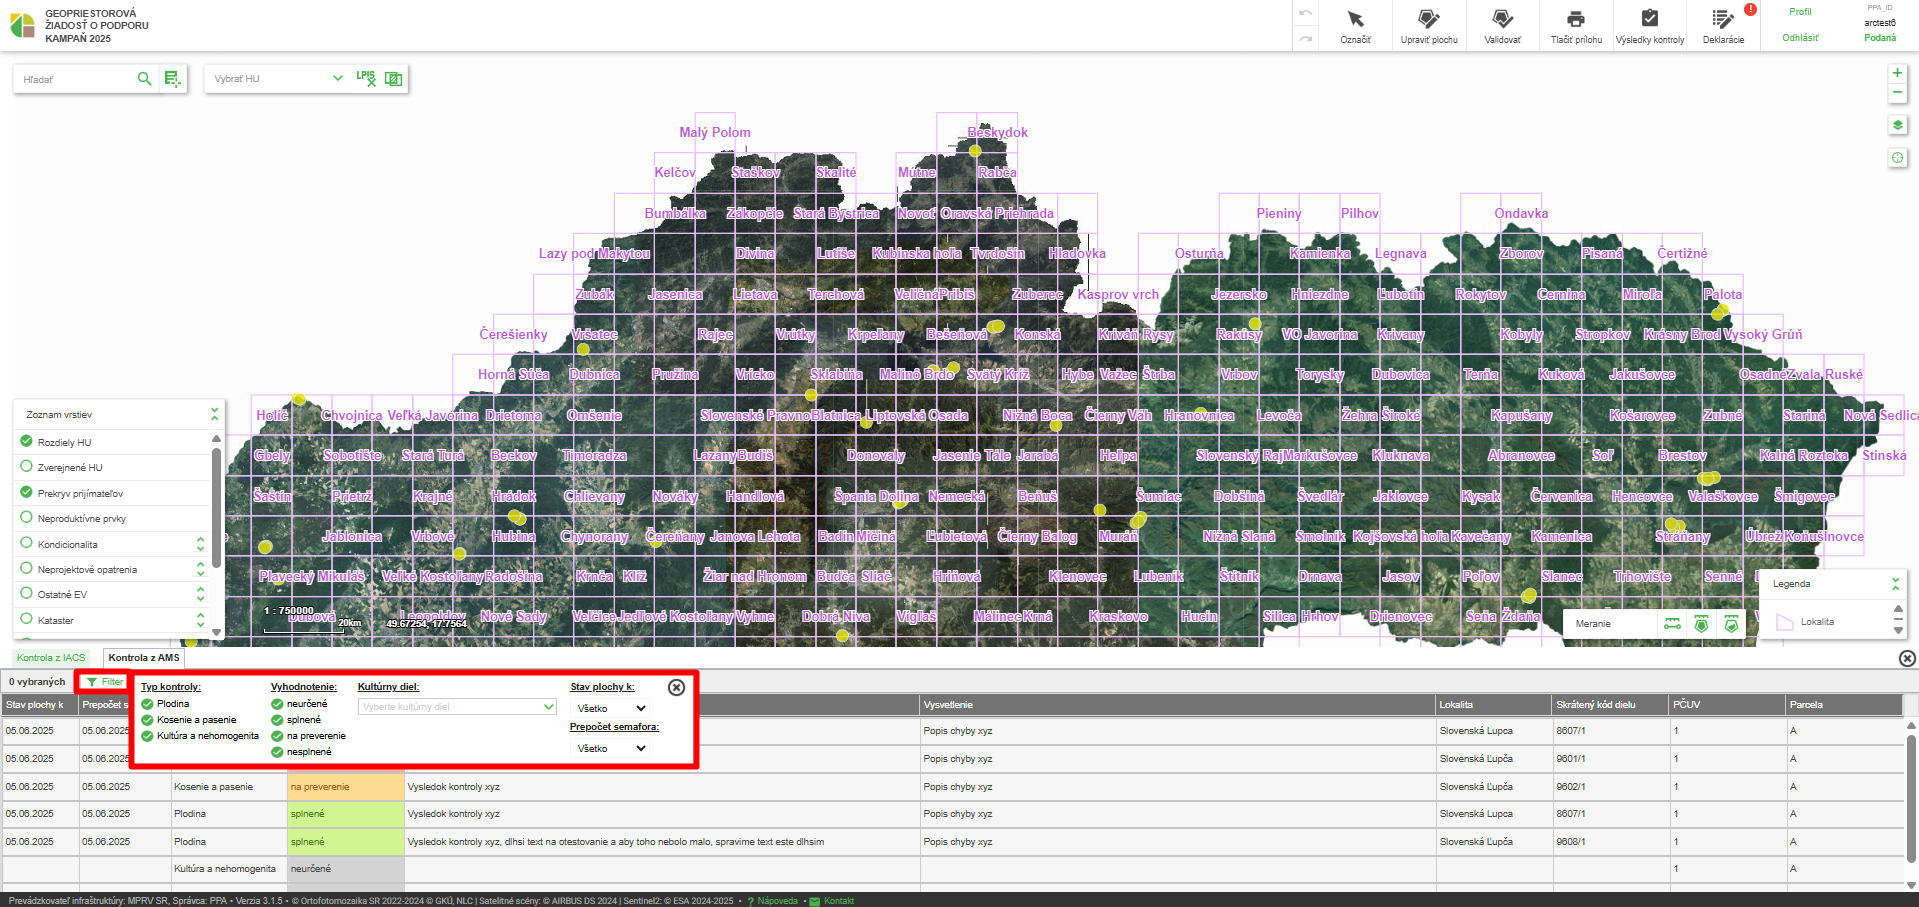Switch to the Kontrola z IACS tab

pyautogui.click(x=51, y=658)
